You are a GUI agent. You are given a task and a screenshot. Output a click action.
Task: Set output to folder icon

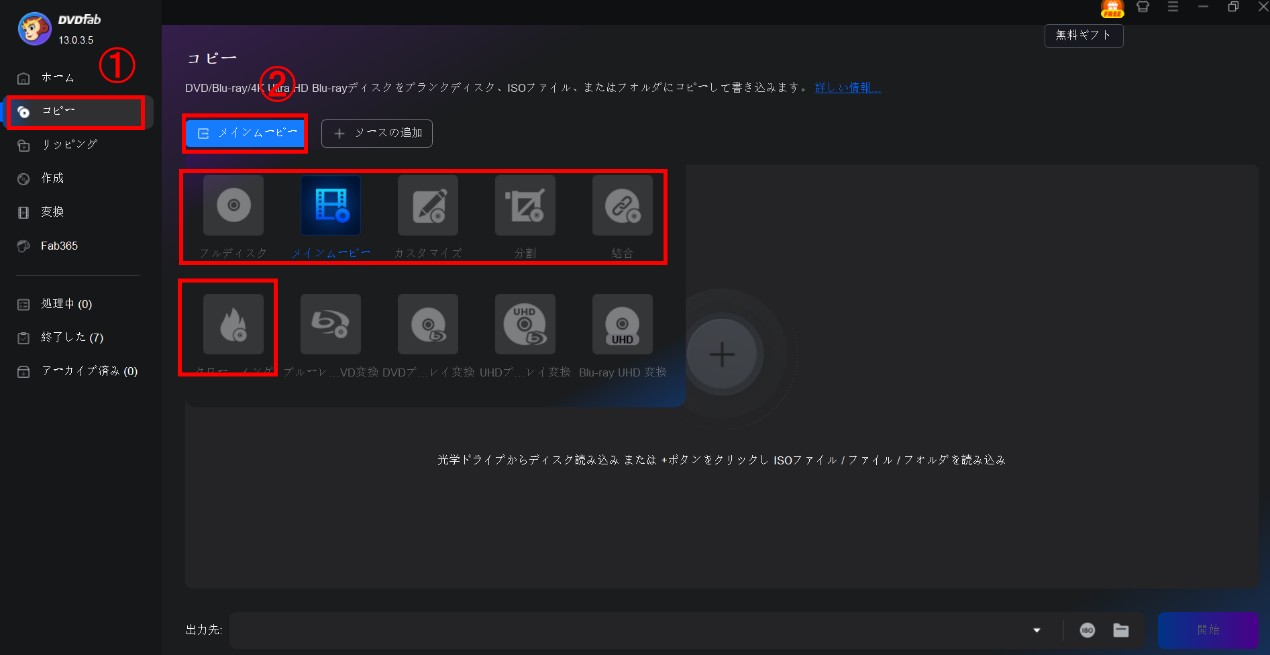(1121, 630)
